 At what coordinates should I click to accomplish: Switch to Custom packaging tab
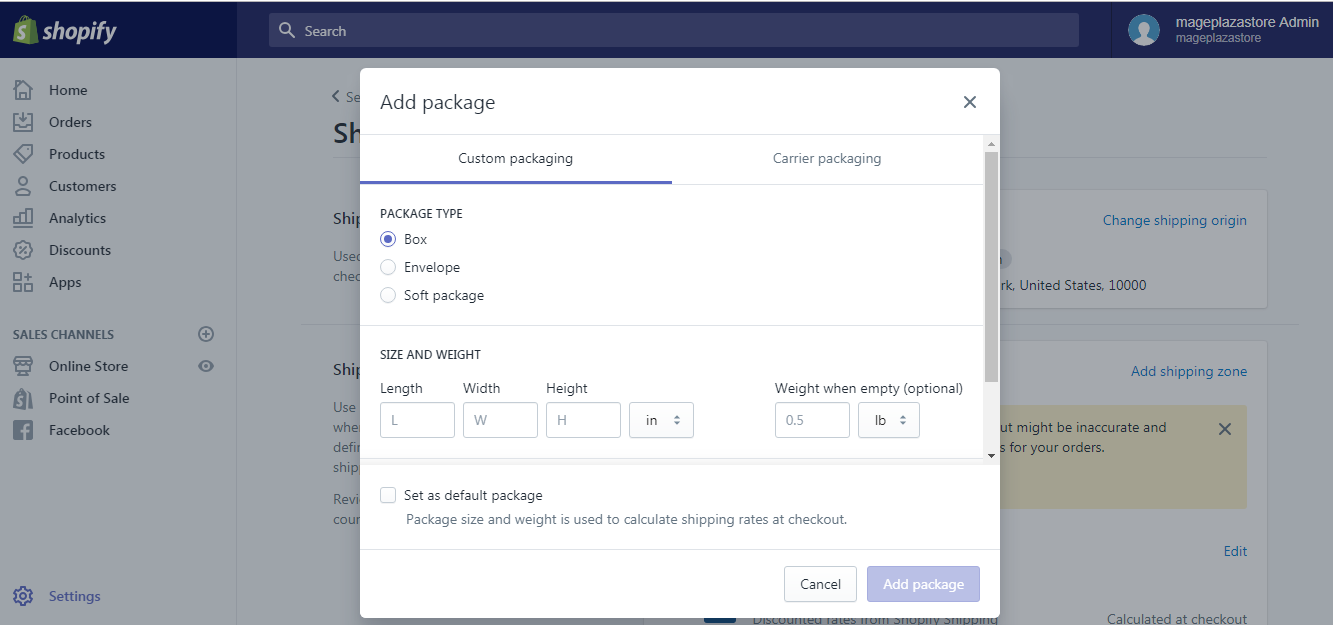pyautogui.click(x=516, y=159)
